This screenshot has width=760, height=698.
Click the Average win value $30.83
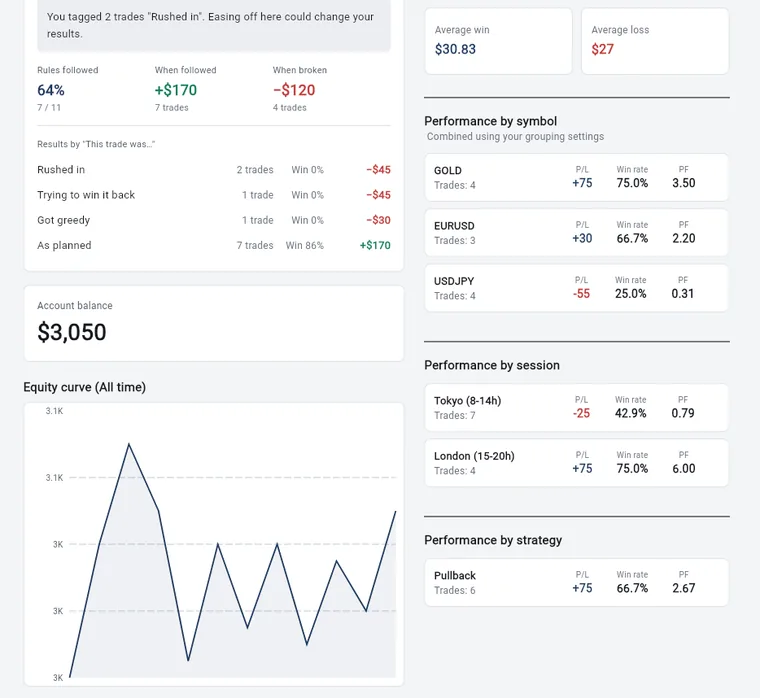point(455,49)
